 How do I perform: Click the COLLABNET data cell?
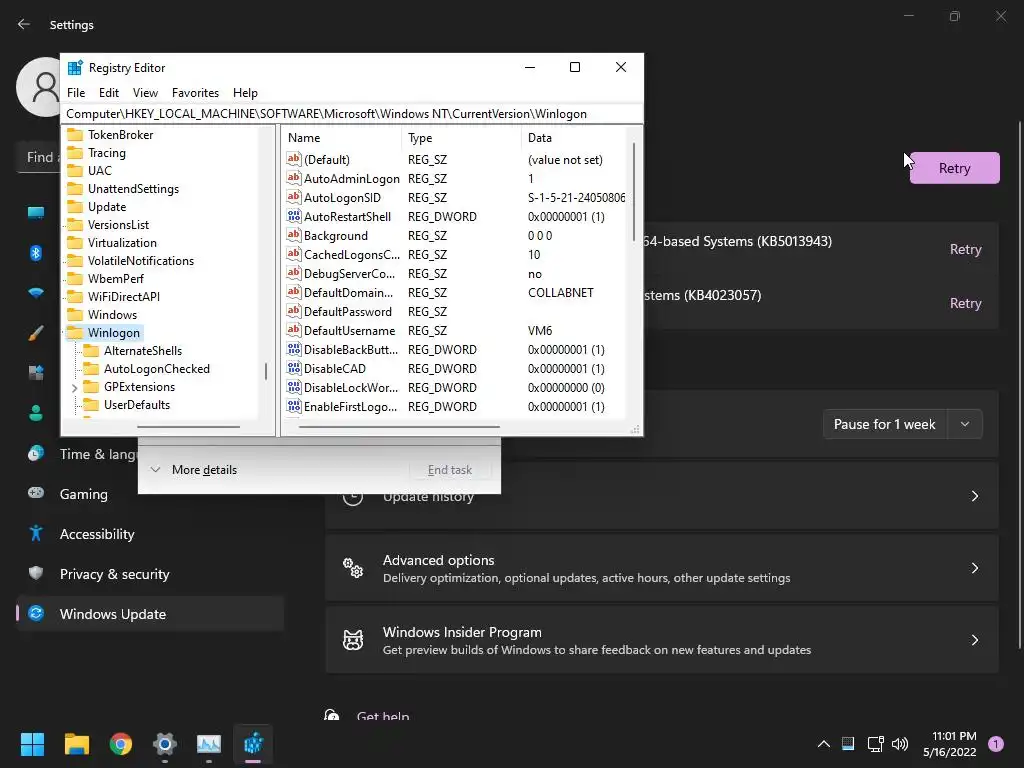tap(560, 293)
